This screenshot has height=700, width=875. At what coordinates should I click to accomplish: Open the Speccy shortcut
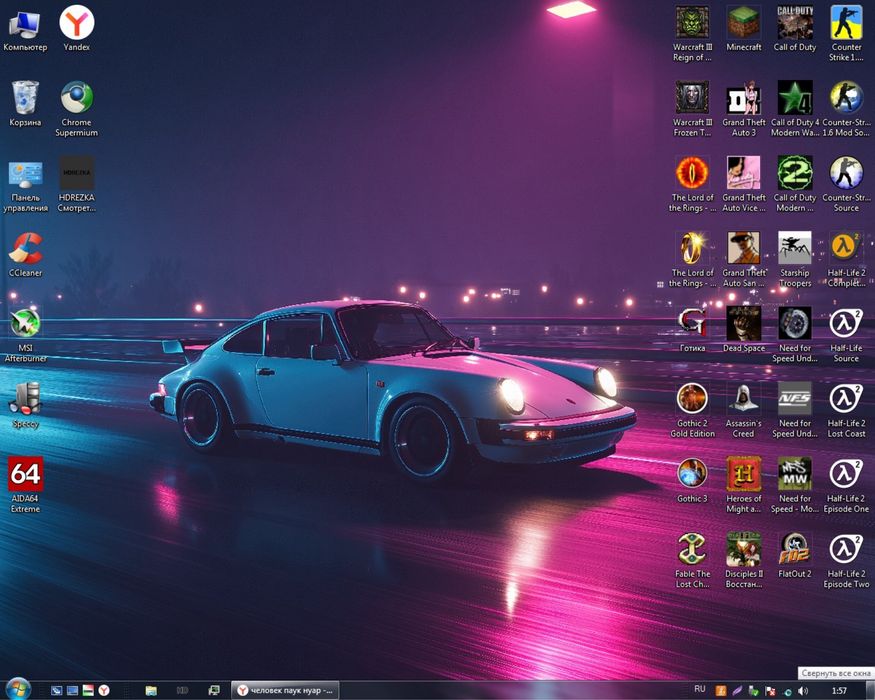coord(25,405)
